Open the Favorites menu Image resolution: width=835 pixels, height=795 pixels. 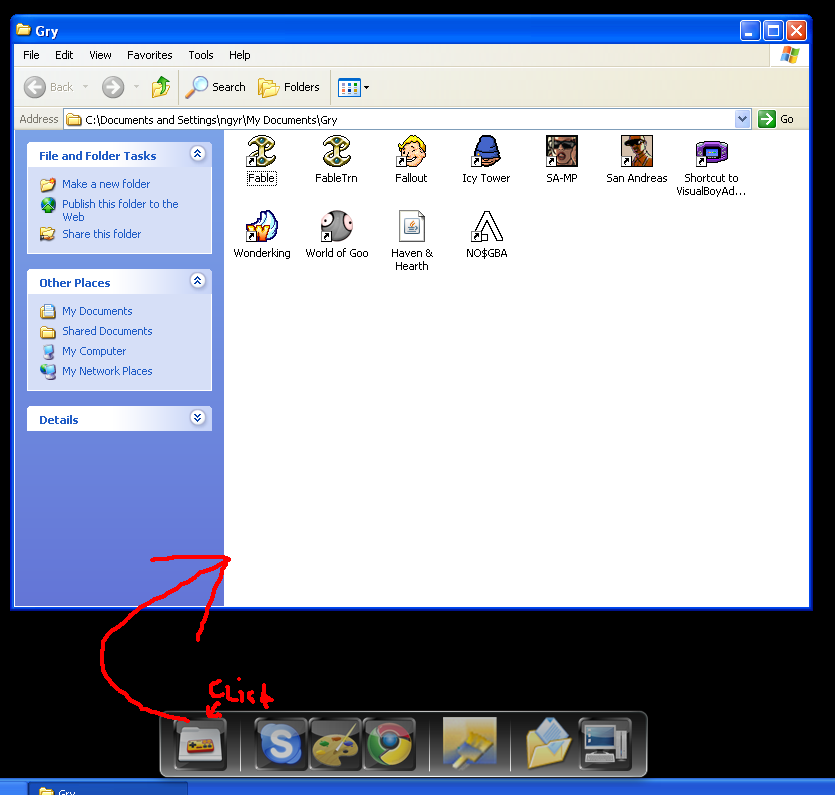(x=150, y=55)
